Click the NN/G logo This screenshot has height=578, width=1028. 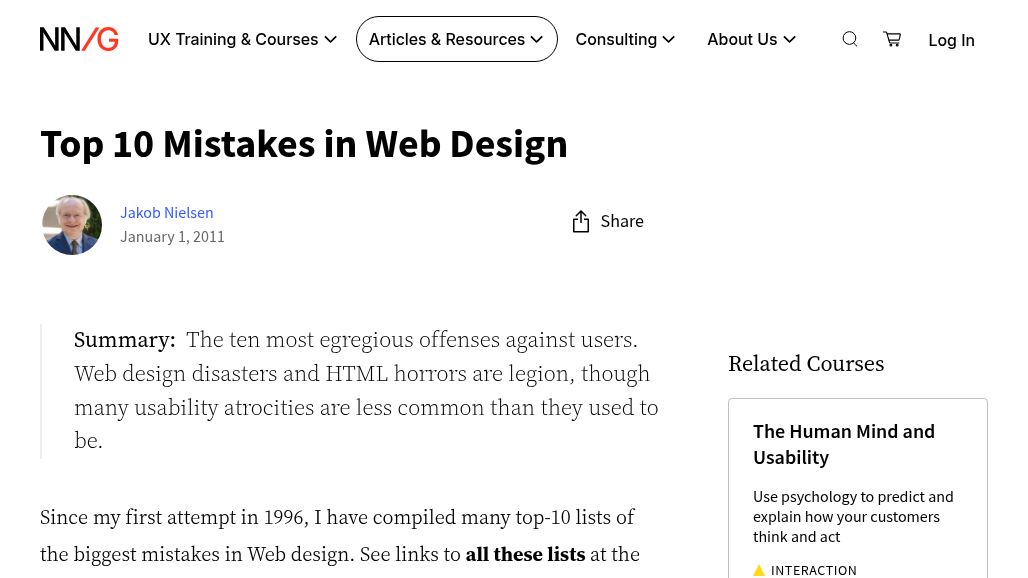click(79, 39)
